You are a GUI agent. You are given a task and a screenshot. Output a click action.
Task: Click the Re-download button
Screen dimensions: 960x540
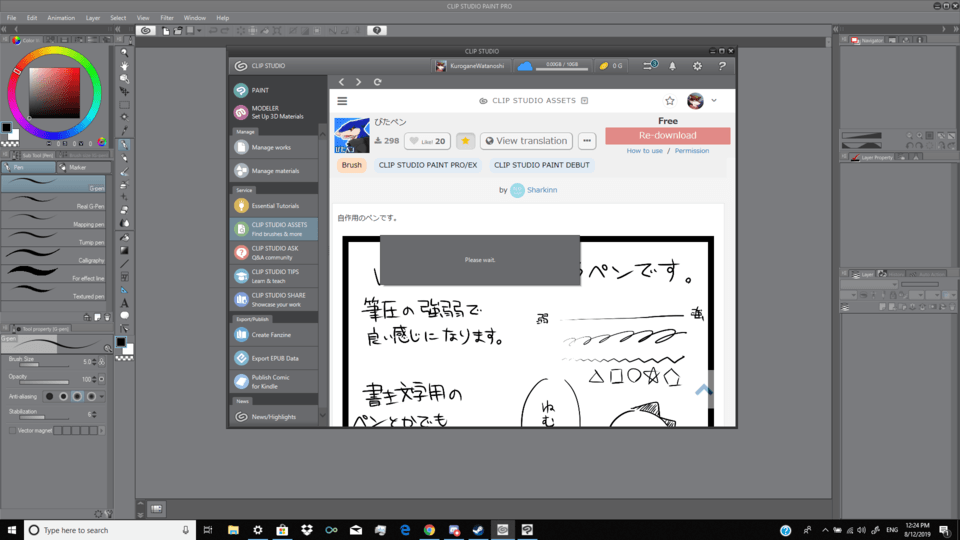[x=667, y=135]
